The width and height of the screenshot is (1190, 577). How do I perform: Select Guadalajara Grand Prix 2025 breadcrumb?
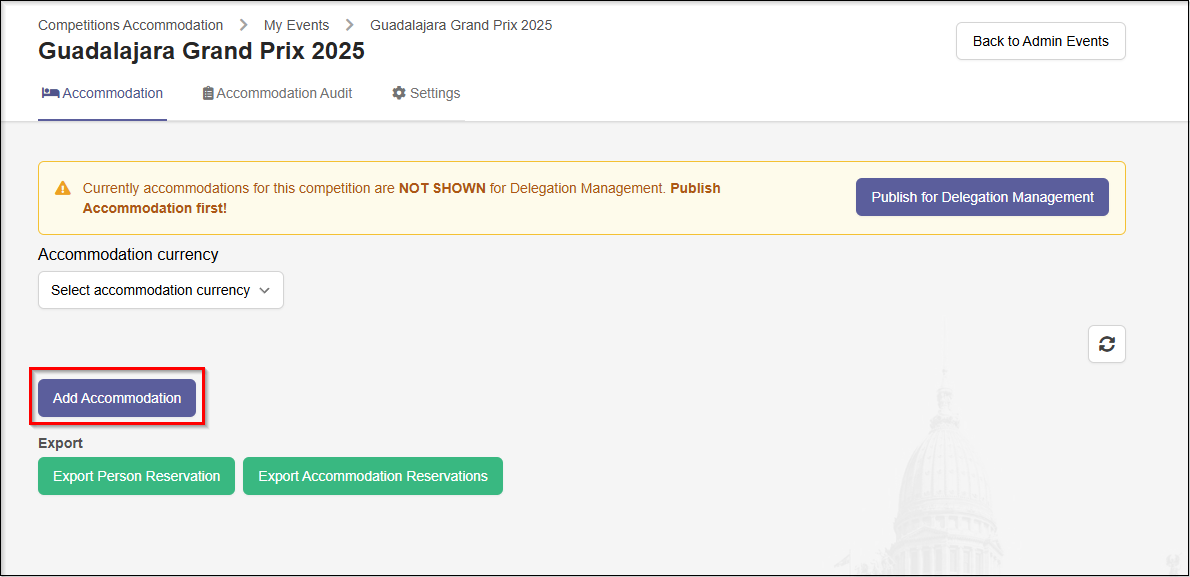pyautogui.click(x=460, y=25)
